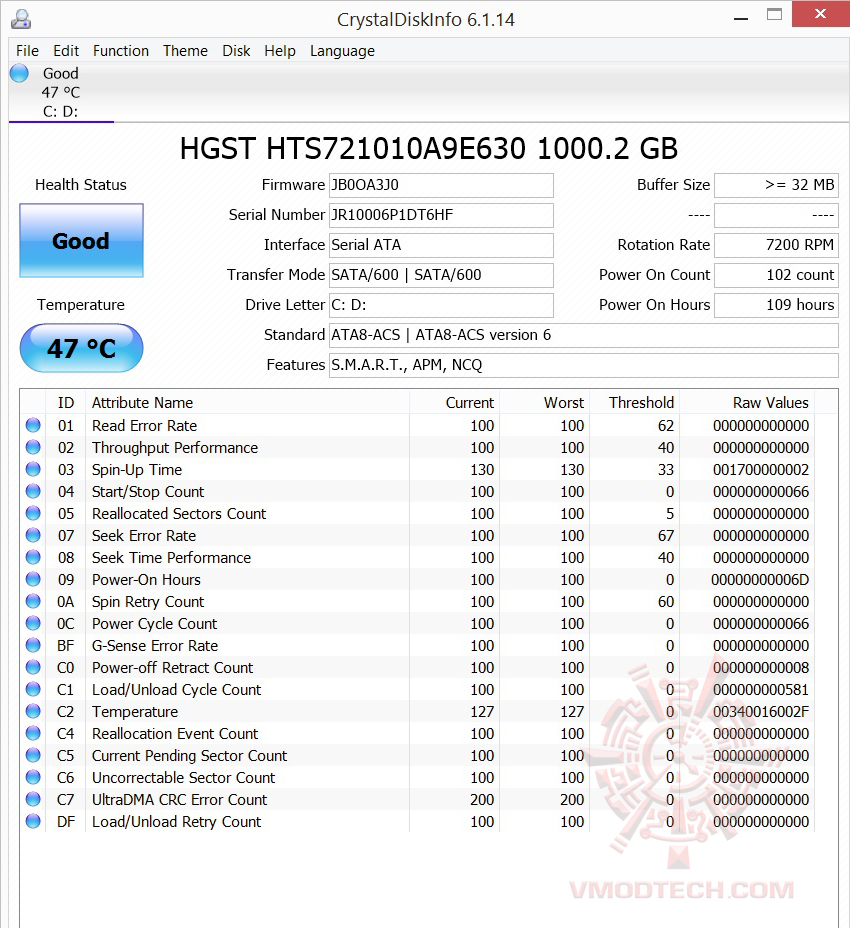Click status icon of Spin-Up Time row
Viewport: 850px width, 928px height.
click(33, 469)
